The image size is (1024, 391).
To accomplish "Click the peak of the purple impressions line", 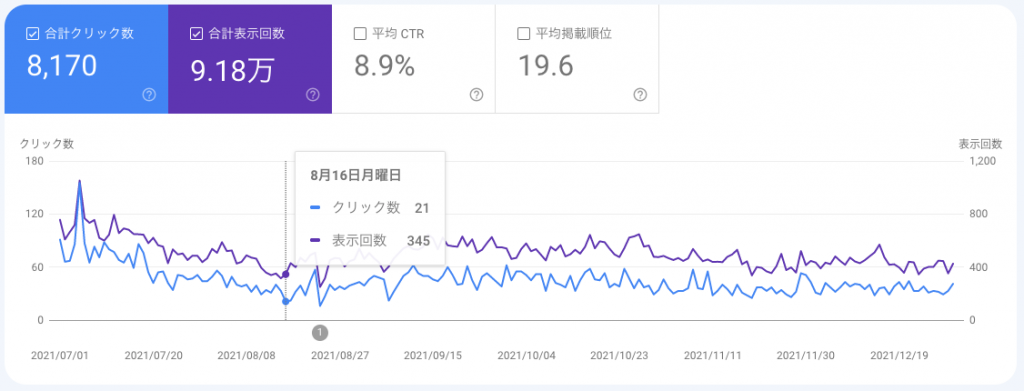I will click(x=80, y=181).
